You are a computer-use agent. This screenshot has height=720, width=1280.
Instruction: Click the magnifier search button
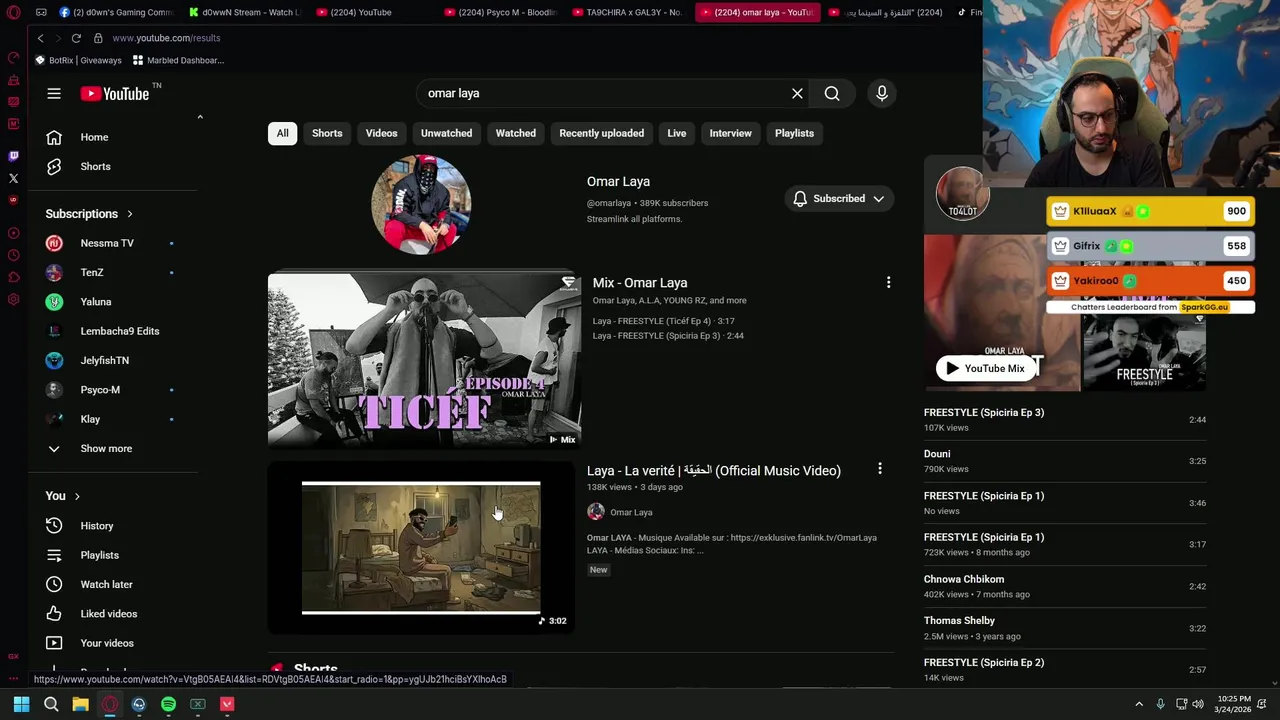tap(832, 93)
